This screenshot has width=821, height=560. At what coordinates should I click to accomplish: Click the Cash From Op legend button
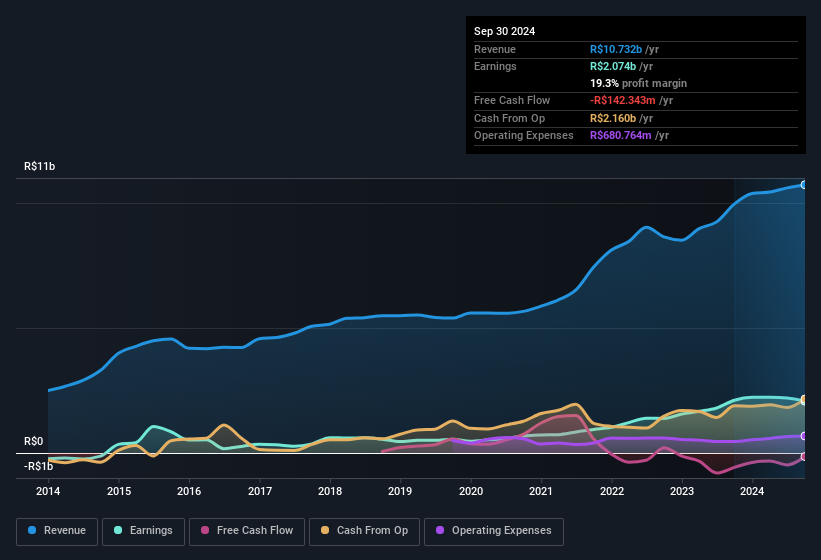tap(365, 530)
